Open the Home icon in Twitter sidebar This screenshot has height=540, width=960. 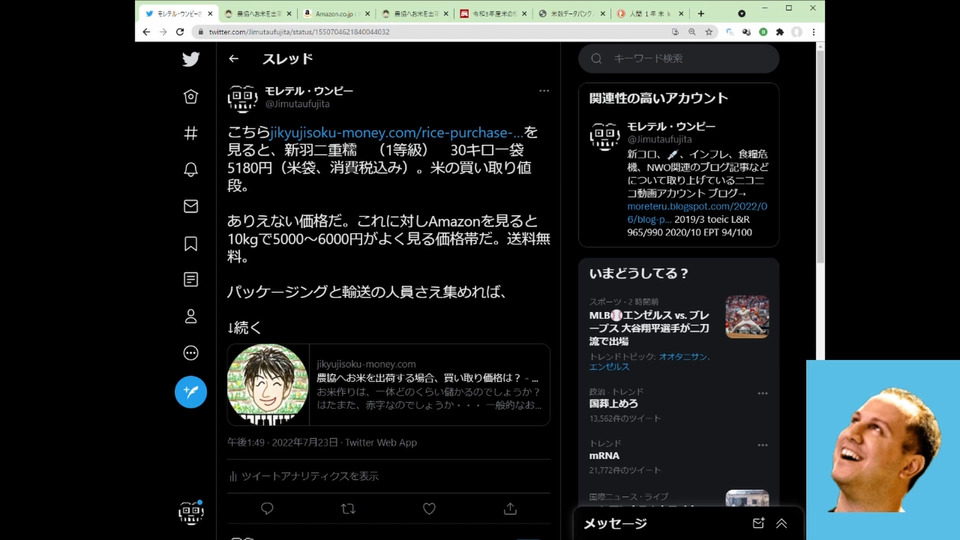[191, 97]
